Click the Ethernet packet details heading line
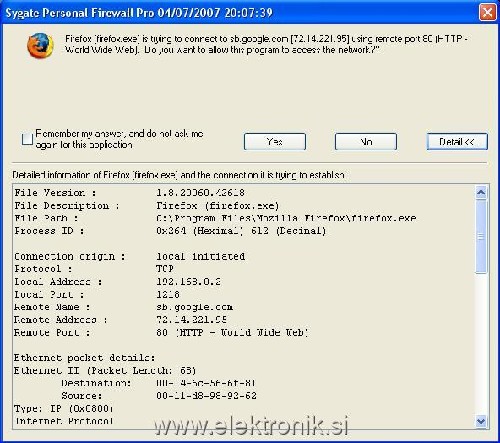The image size is (500, 443). pos(84,358)
